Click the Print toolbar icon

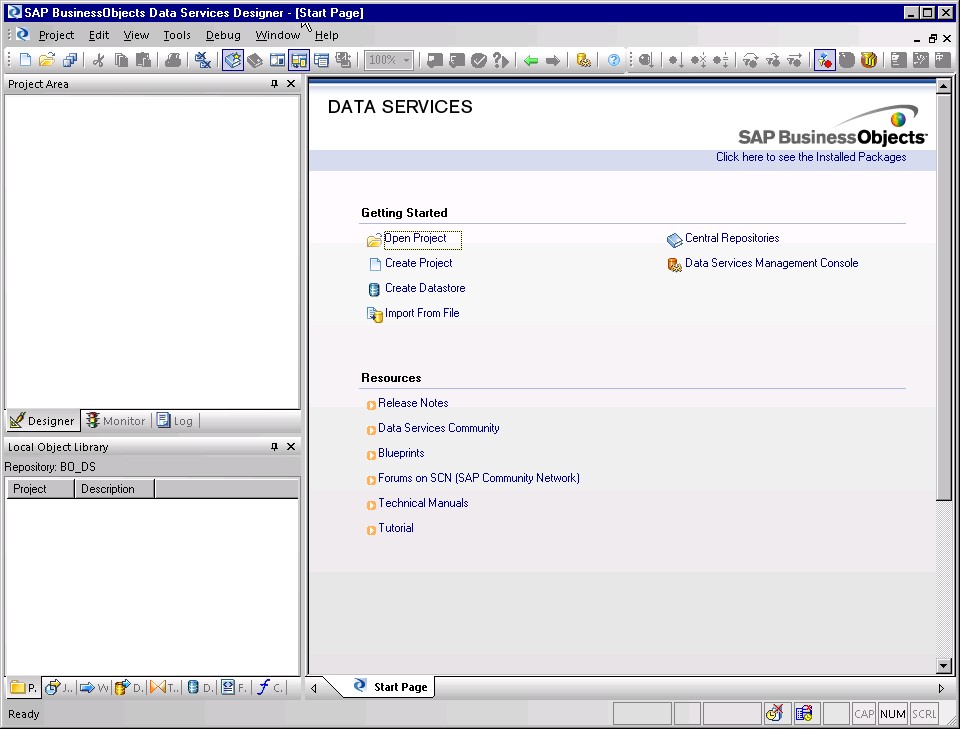pos(175,60)
